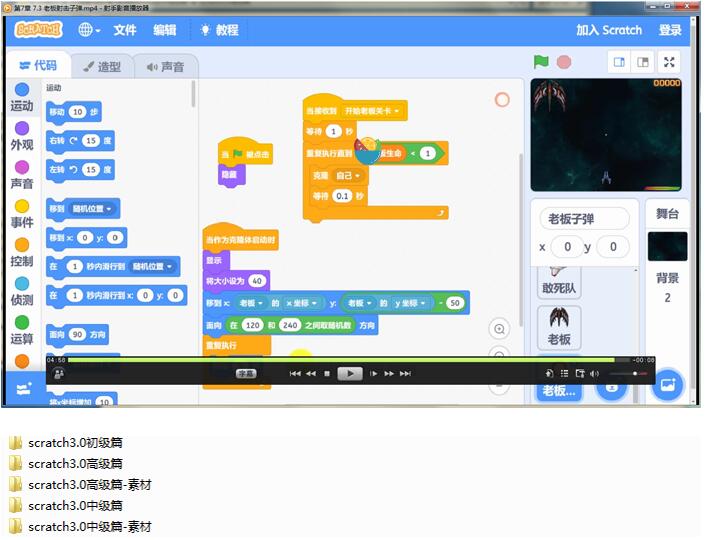Select the 侦测 (Sensing) block category
Image resolution: width=707 pixels, height=540 pixels.
21,291
